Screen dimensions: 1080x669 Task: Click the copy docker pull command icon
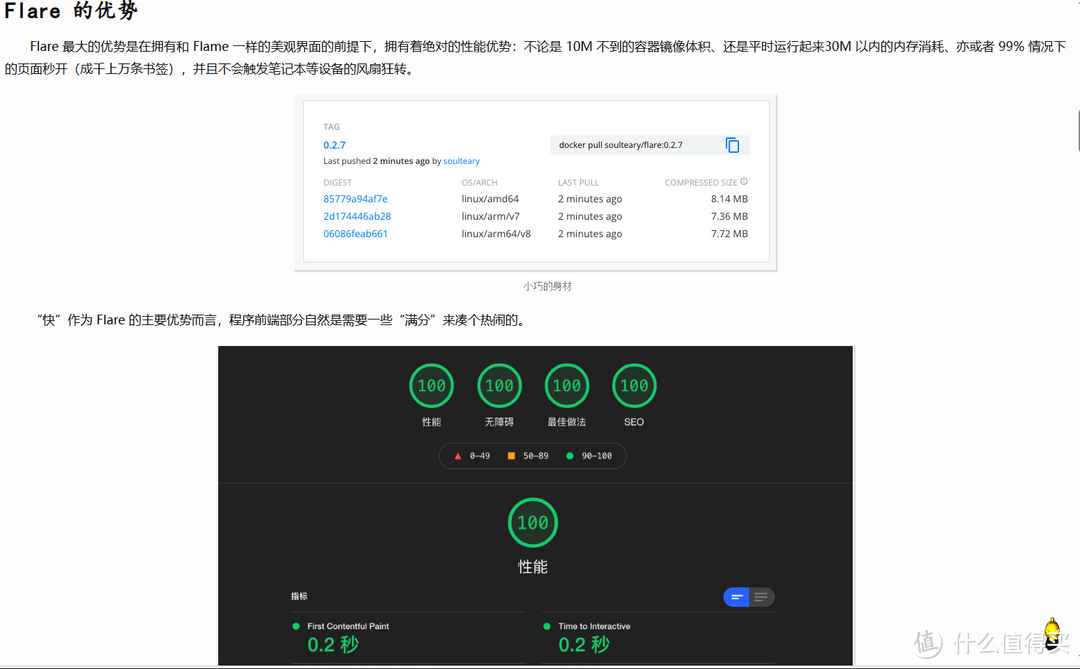(x=733, y=144)
